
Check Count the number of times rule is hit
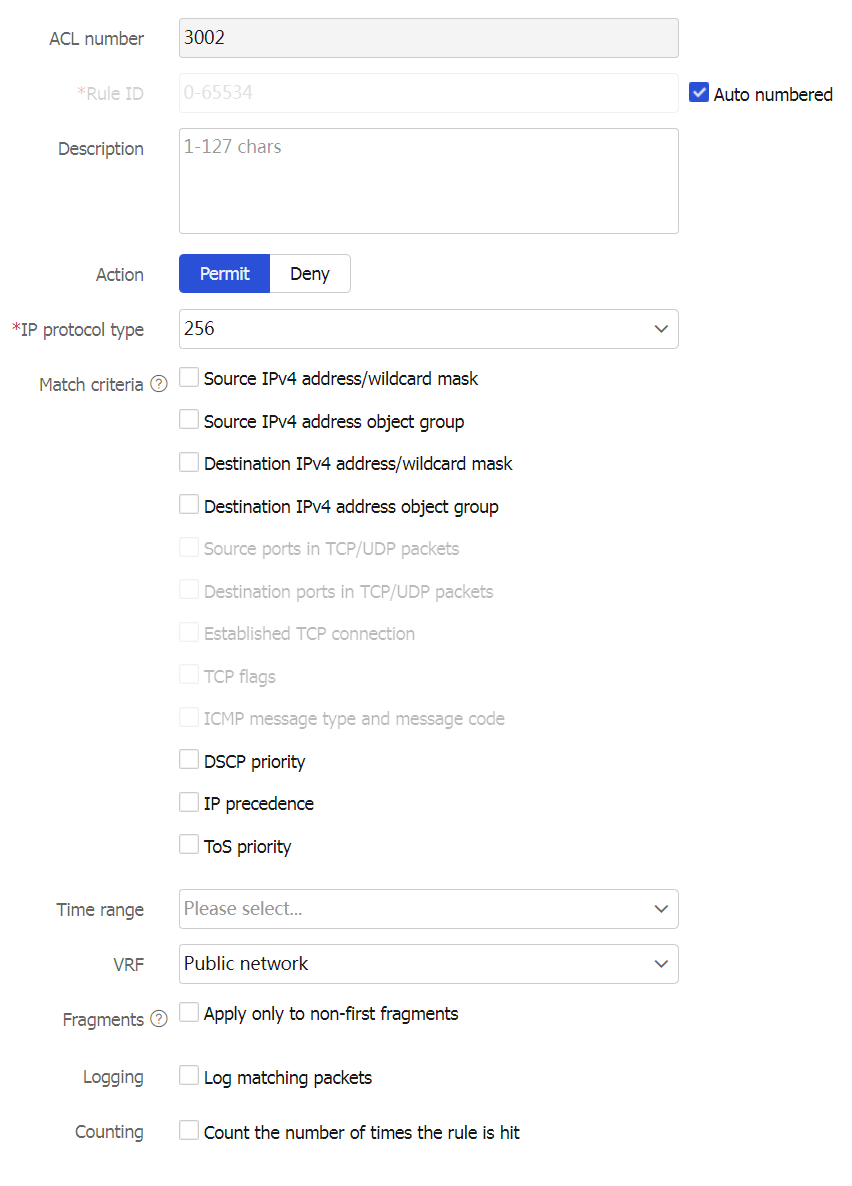(x=189, y=1132)
